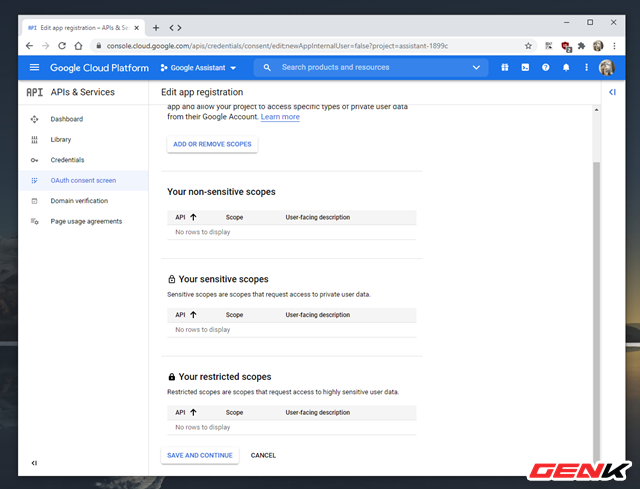Open the main hamburger navigation menu

34,67
